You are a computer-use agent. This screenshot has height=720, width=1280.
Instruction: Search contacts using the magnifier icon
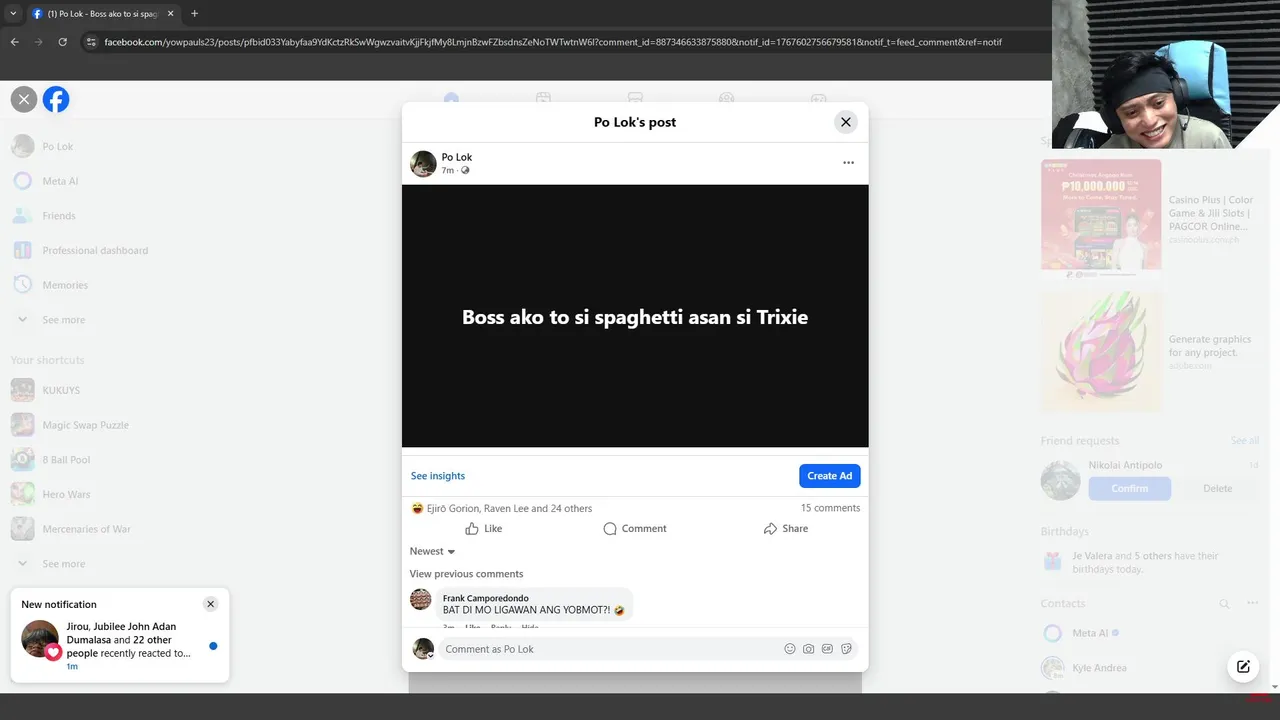(1224, 604)
